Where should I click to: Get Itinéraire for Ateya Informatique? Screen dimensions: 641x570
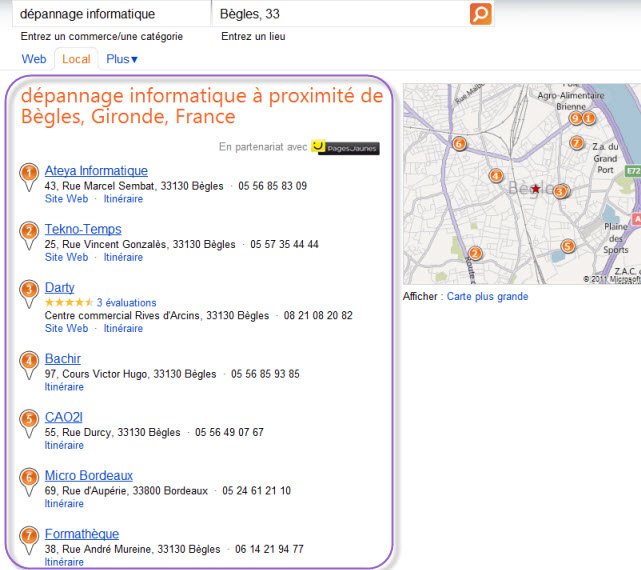tap(123, 199)
